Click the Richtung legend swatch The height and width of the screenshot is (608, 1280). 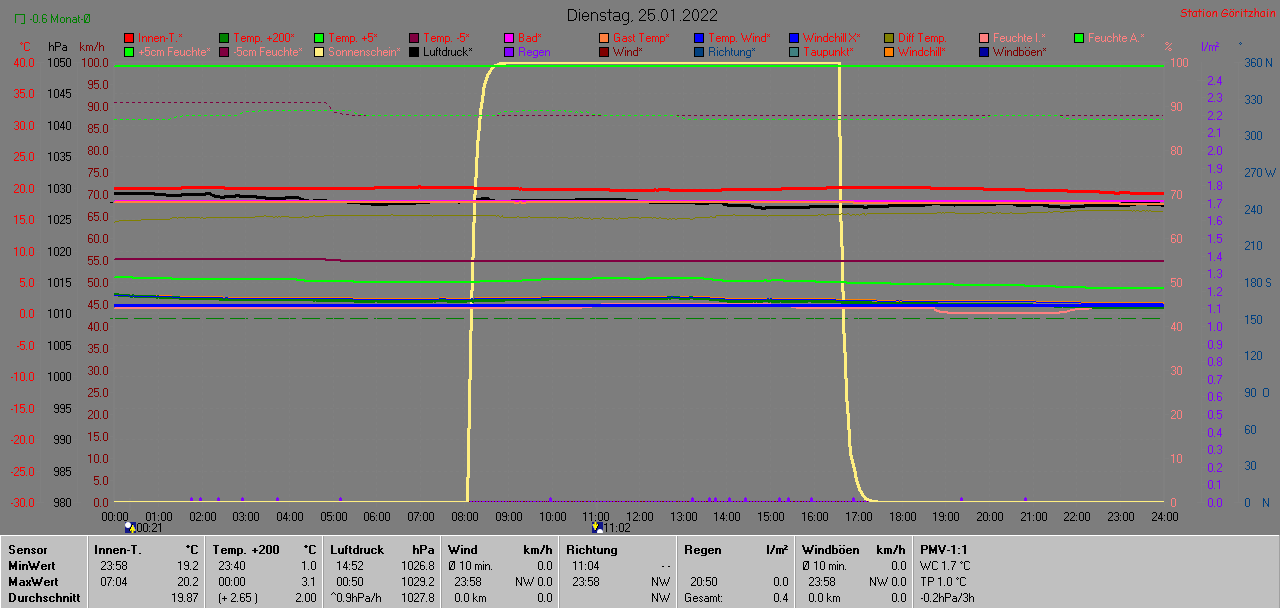pos(699,52)
